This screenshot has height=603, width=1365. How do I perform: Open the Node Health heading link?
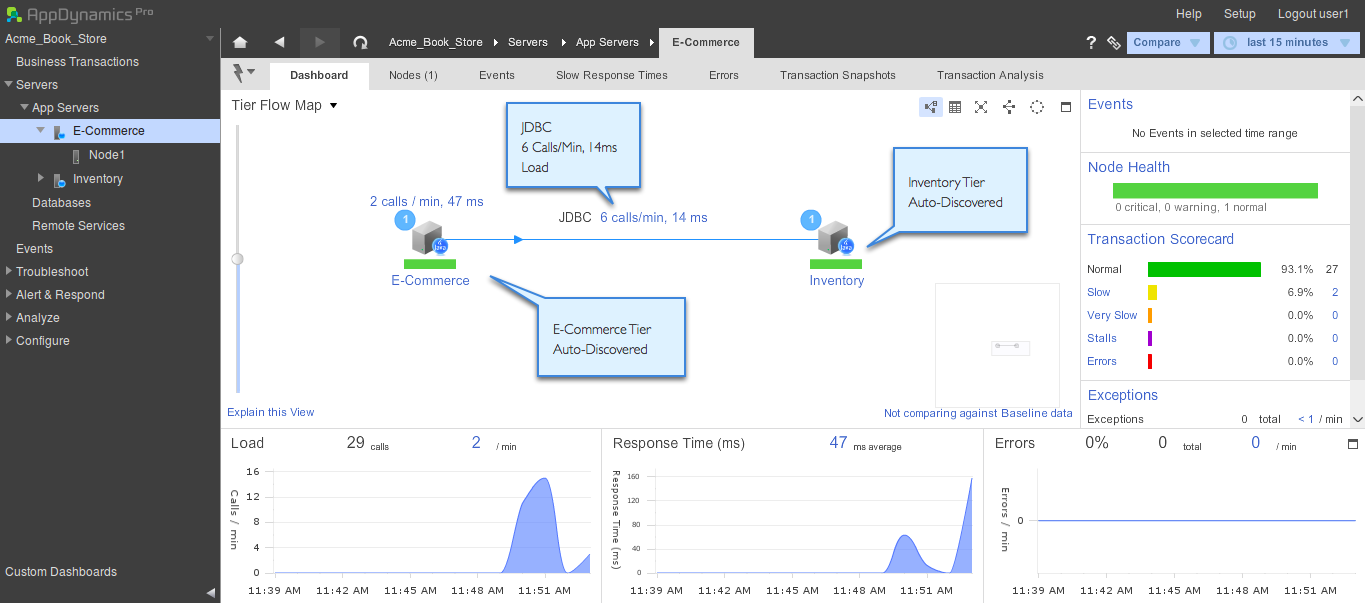point(1129,167)
